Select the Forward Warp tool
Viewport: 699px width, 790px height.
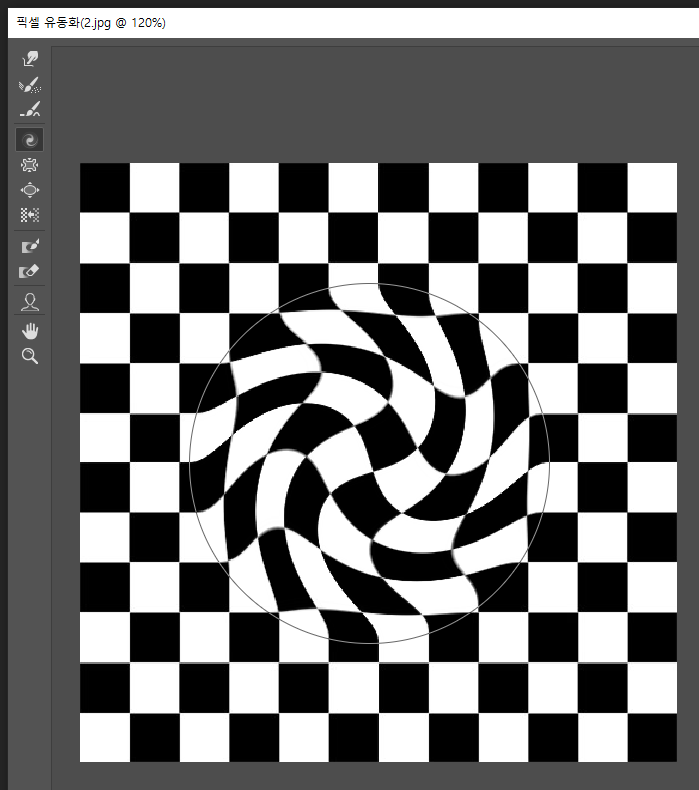pyautogui.click(x=30, y=59)
